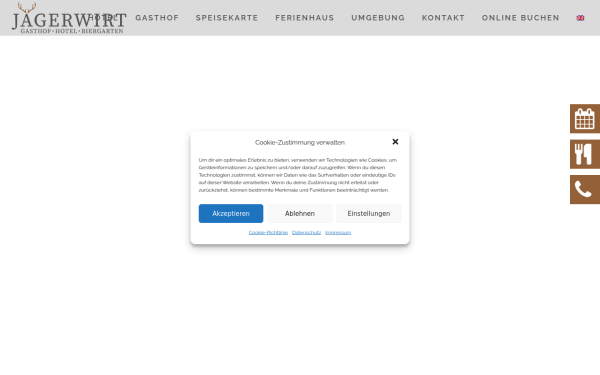
Task: Open cookie Einstellungen button
Action: (x=368, y=214)
